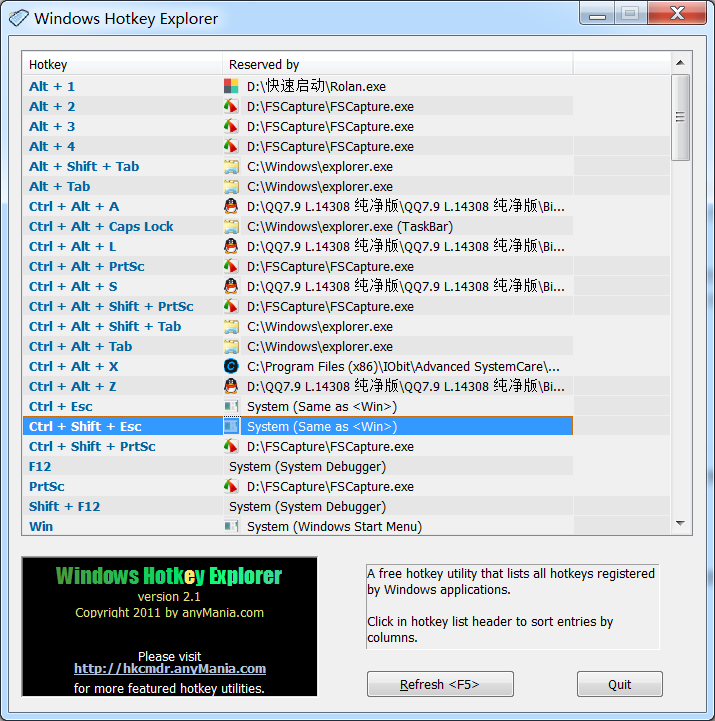Select the Ctrl + Alt + L hotkey entry
This screenshot has width=715, height=721.
tap(298, 246)
